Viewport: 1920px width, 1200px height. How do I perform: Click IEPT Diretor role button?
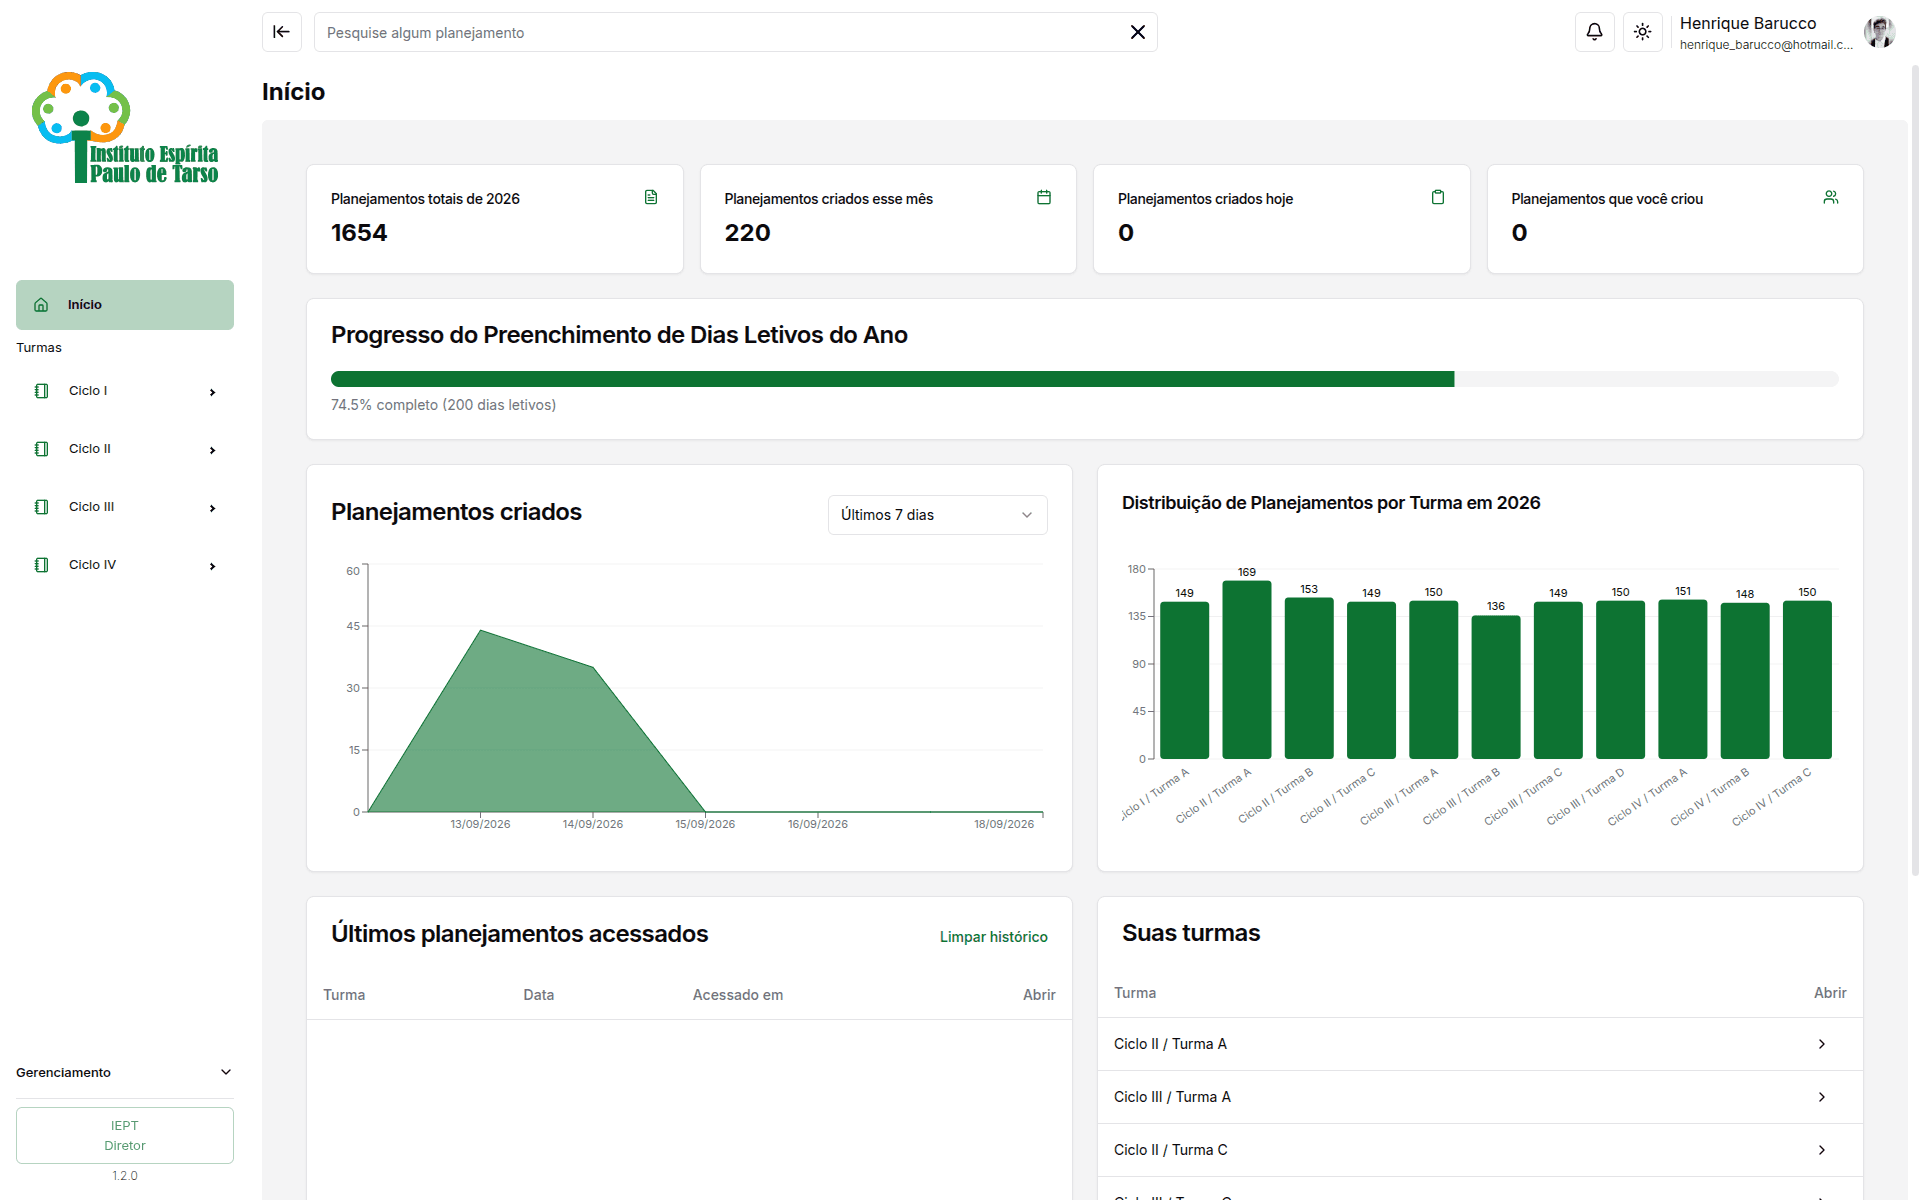pyautogui.click(x=125, y=1135)
